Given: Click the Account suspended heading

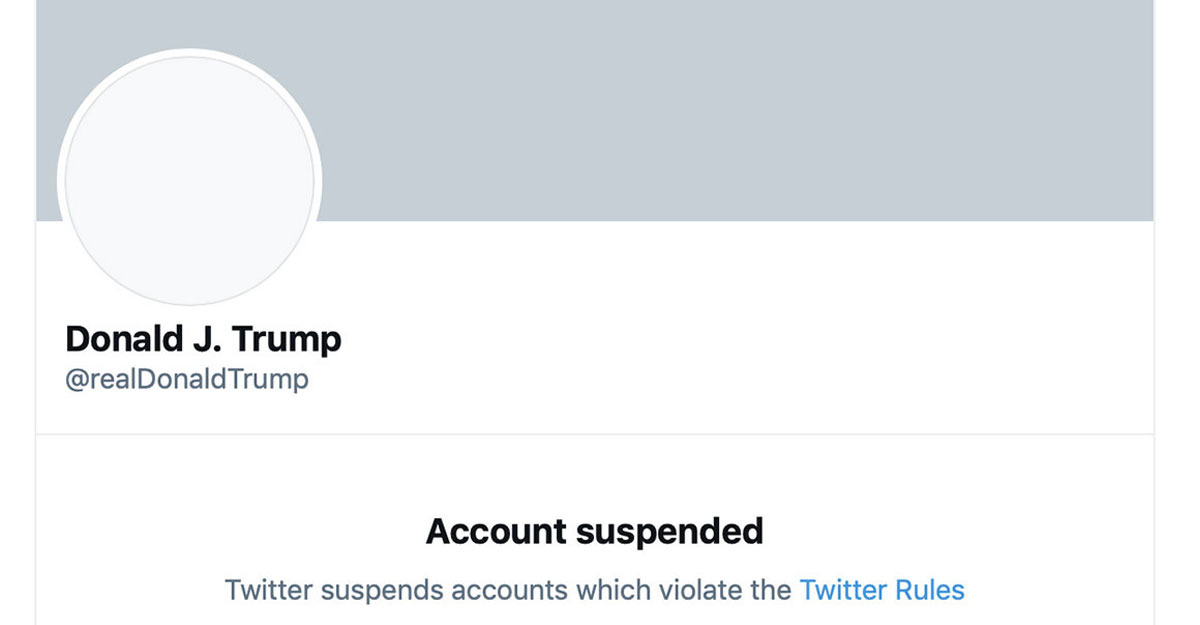Looking at the screenshot, I should (x=594, y=531).
